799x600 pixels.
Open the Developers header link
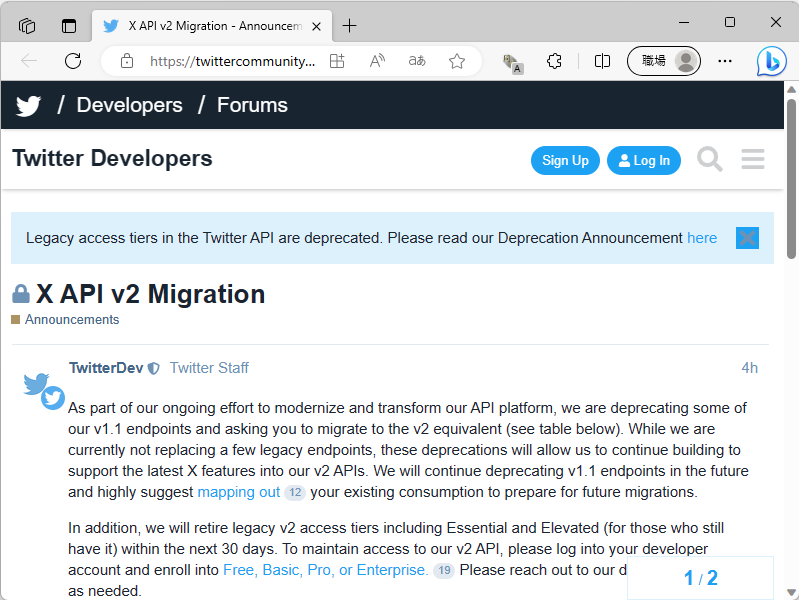[x=129, y=105]
